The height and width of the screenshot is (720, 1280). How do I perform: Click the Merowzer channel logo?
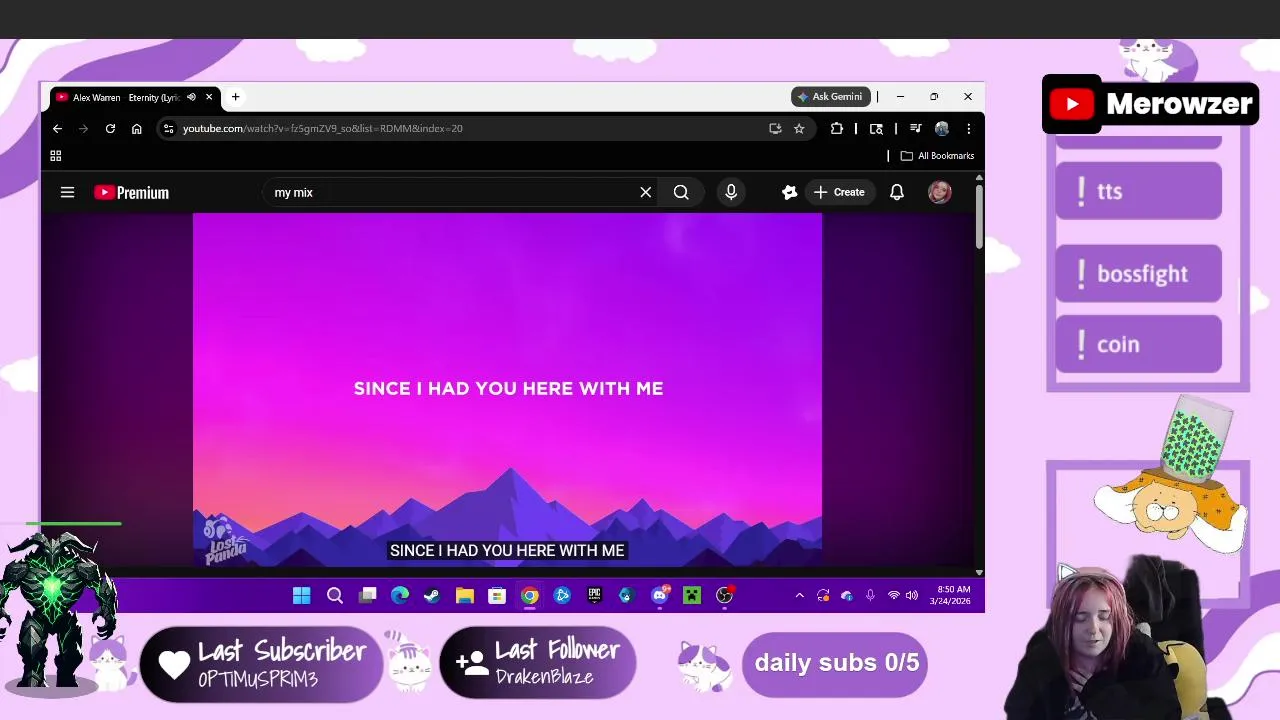click(1150, 104)
